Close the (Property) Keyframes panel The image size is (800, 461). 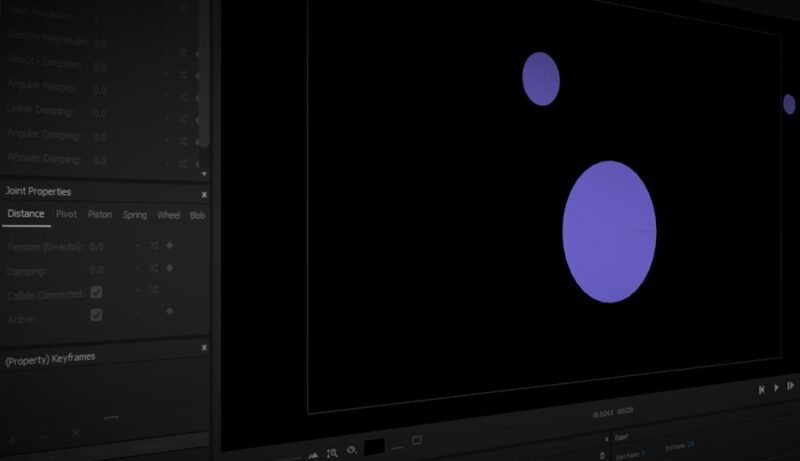click(204, 348)
